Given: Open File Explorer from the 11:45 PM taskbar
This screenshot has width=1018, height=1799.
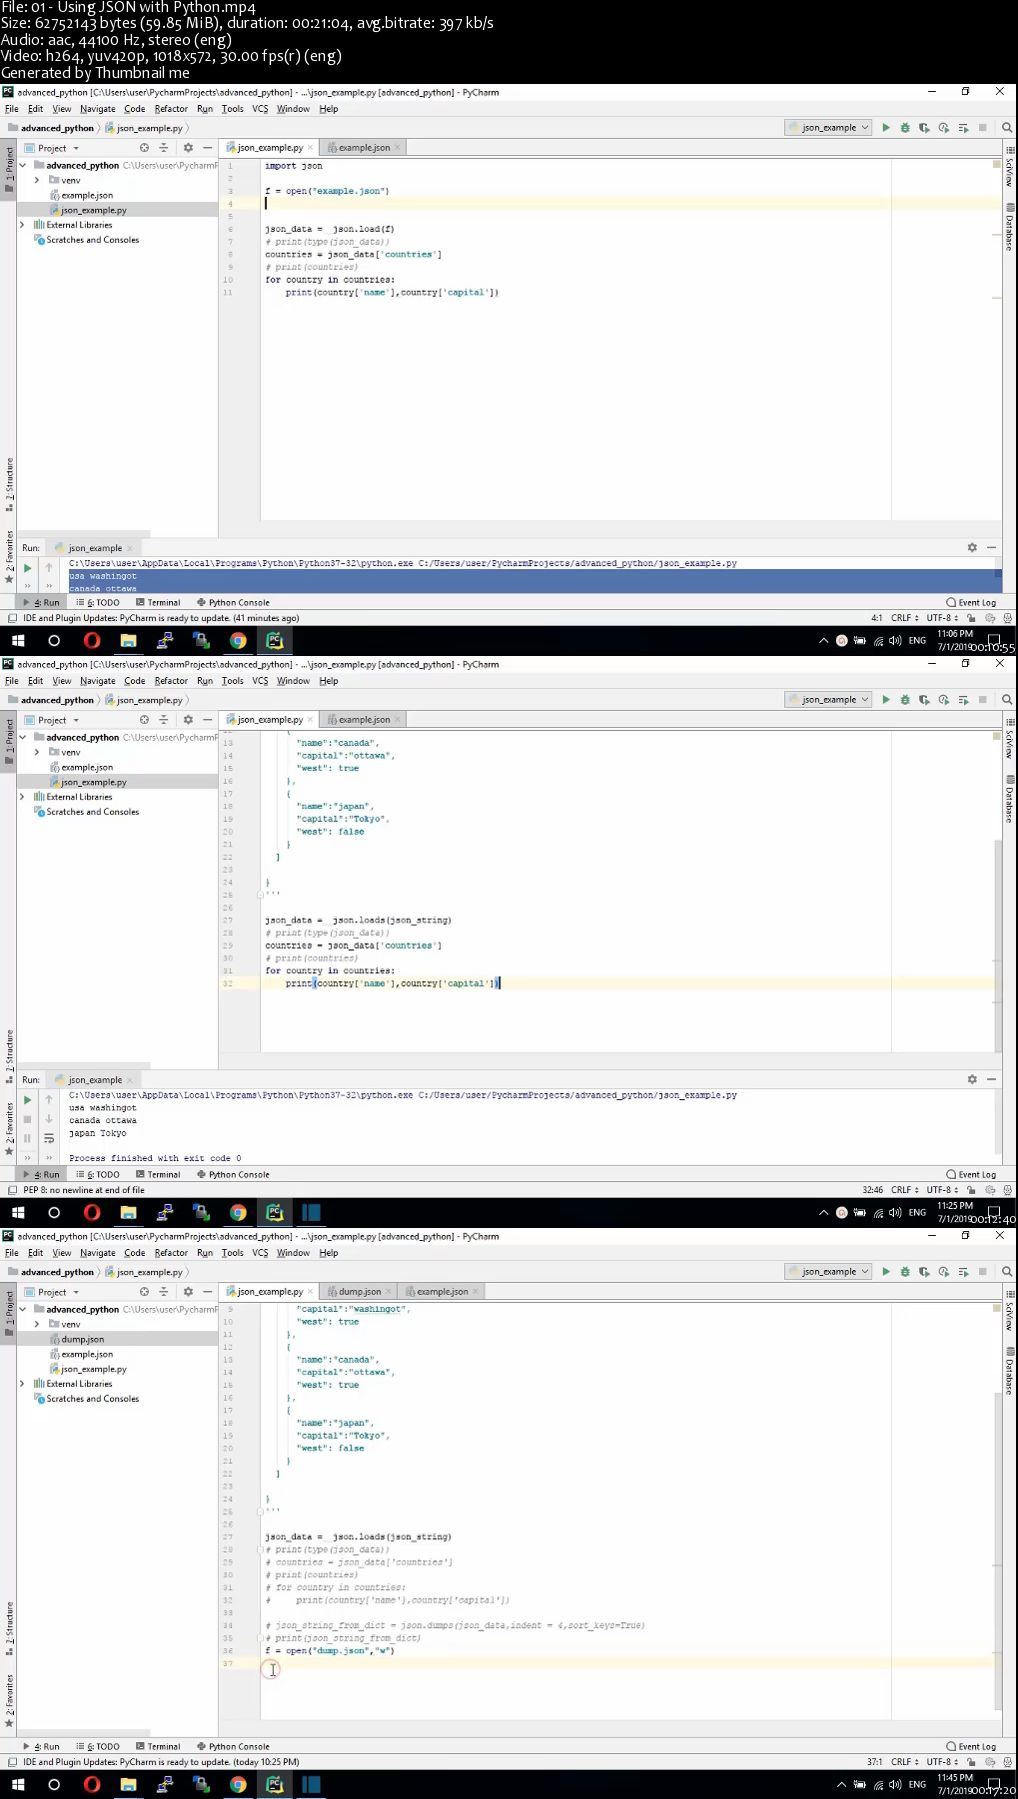Looking at the screenshot, I should pyautogui.click(x=128, y=1785).
